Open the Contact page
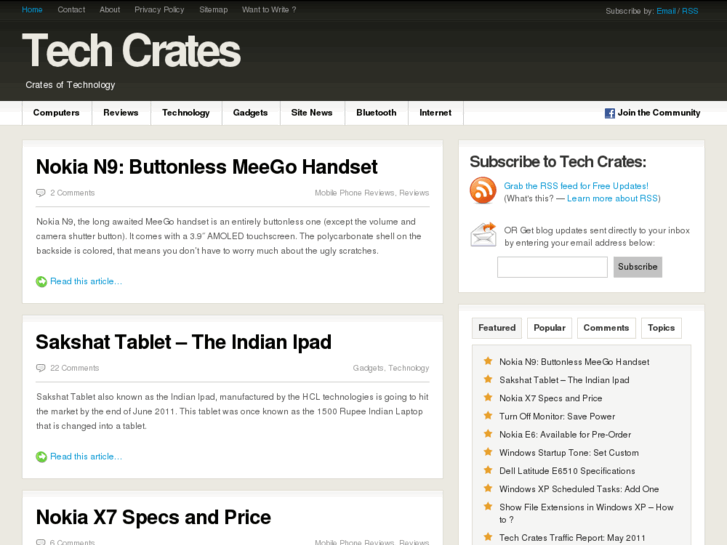 (71, 9)
